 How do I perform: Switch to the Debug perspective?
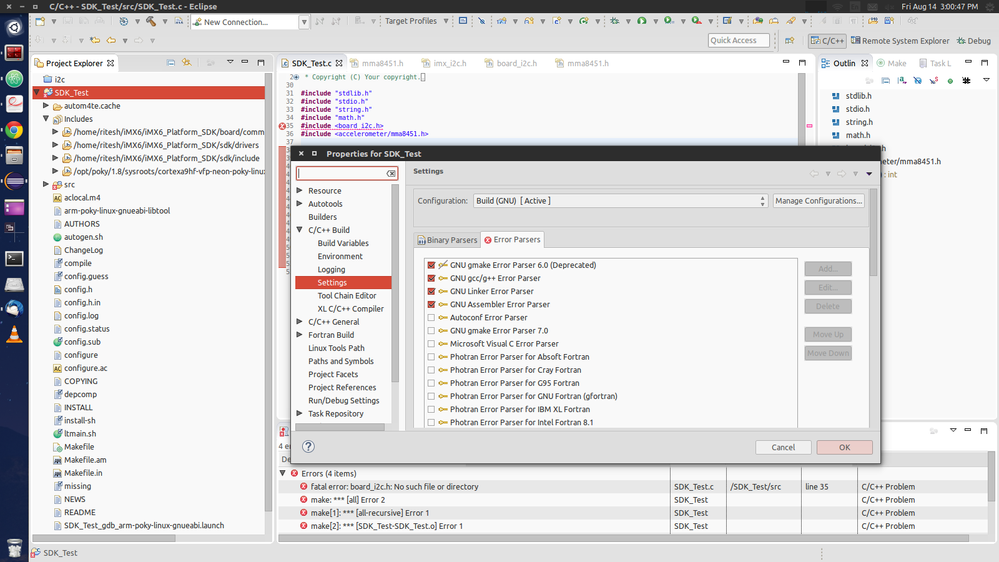[x=974, y=41]
